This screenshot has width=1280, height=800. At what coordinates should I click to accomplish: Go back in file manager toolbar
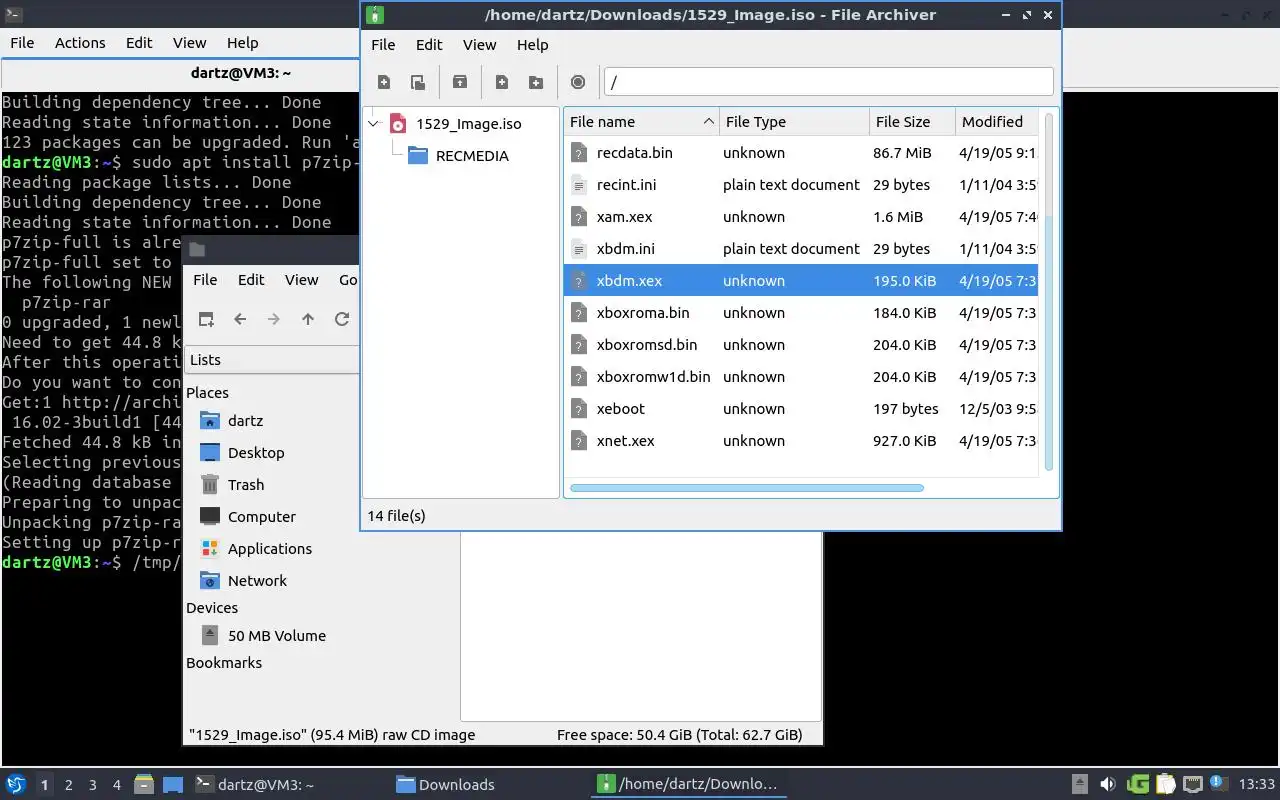click(240, 319)
